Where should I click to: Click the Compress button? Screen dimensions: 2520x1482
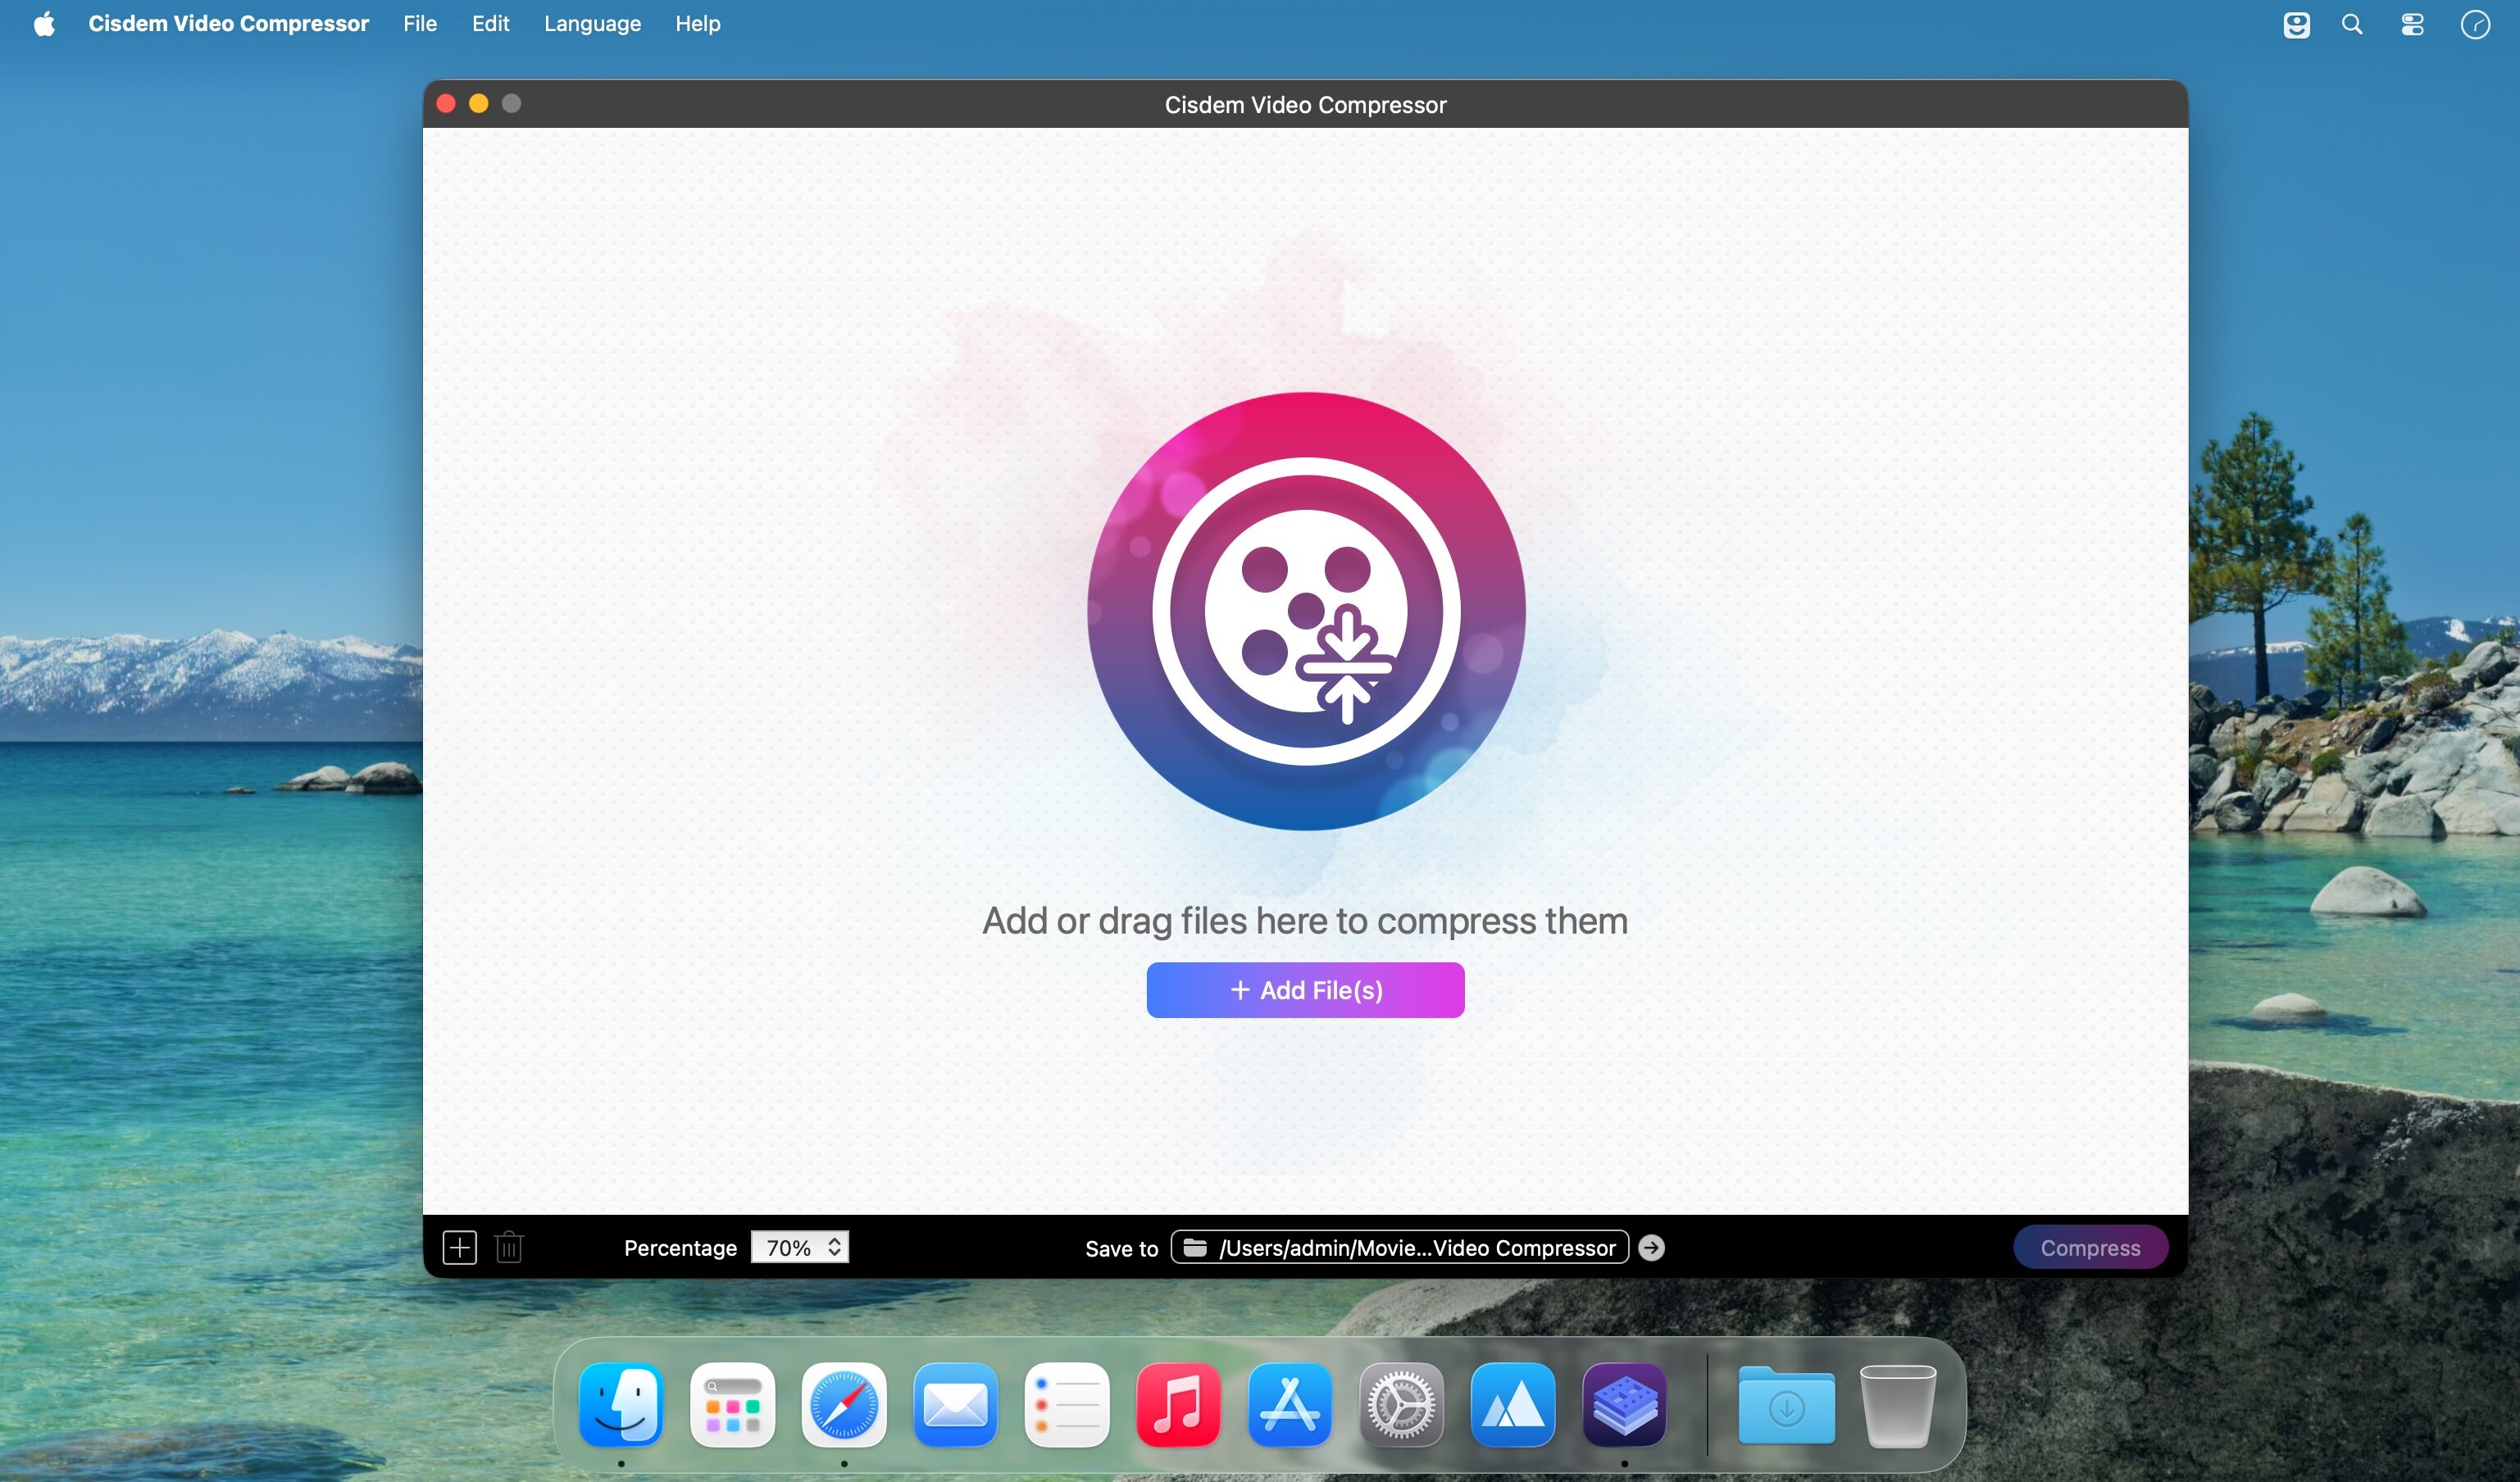click(x=2090, y=1247)
